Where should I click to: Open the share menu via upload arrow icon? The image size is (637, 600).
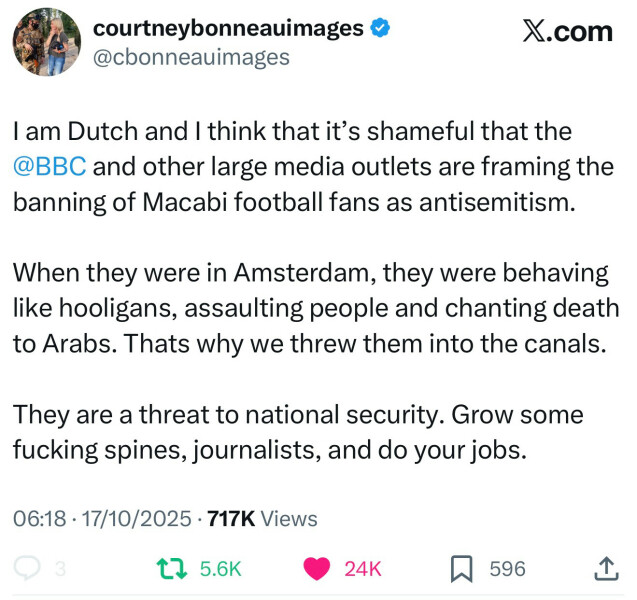click(x=606, y=569)
